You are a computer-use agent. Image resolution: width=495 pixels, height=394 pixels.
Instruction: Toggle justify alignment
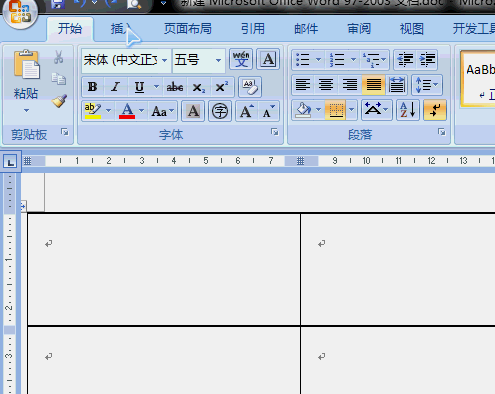[x=374, y=84]
